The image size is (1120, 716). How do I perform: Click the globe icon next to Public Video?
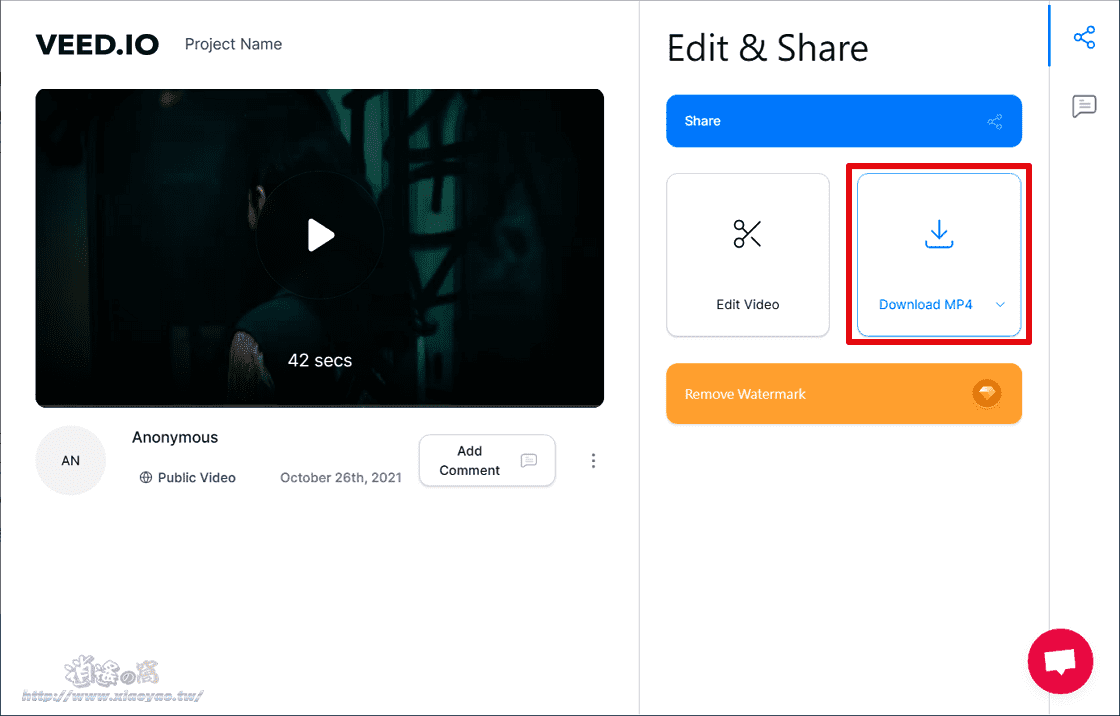point(146,478)
